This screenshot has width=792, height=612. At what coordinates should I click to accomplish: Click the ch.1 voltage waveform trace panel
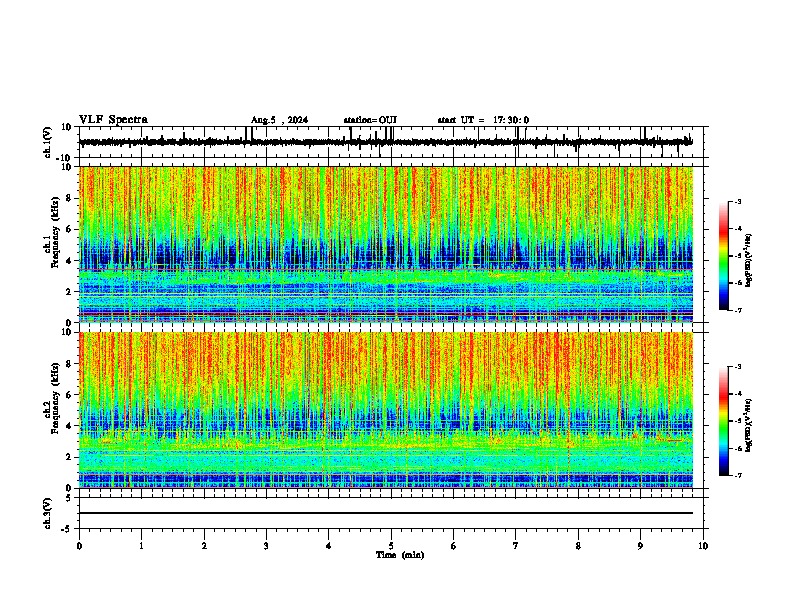click(393, 142)
